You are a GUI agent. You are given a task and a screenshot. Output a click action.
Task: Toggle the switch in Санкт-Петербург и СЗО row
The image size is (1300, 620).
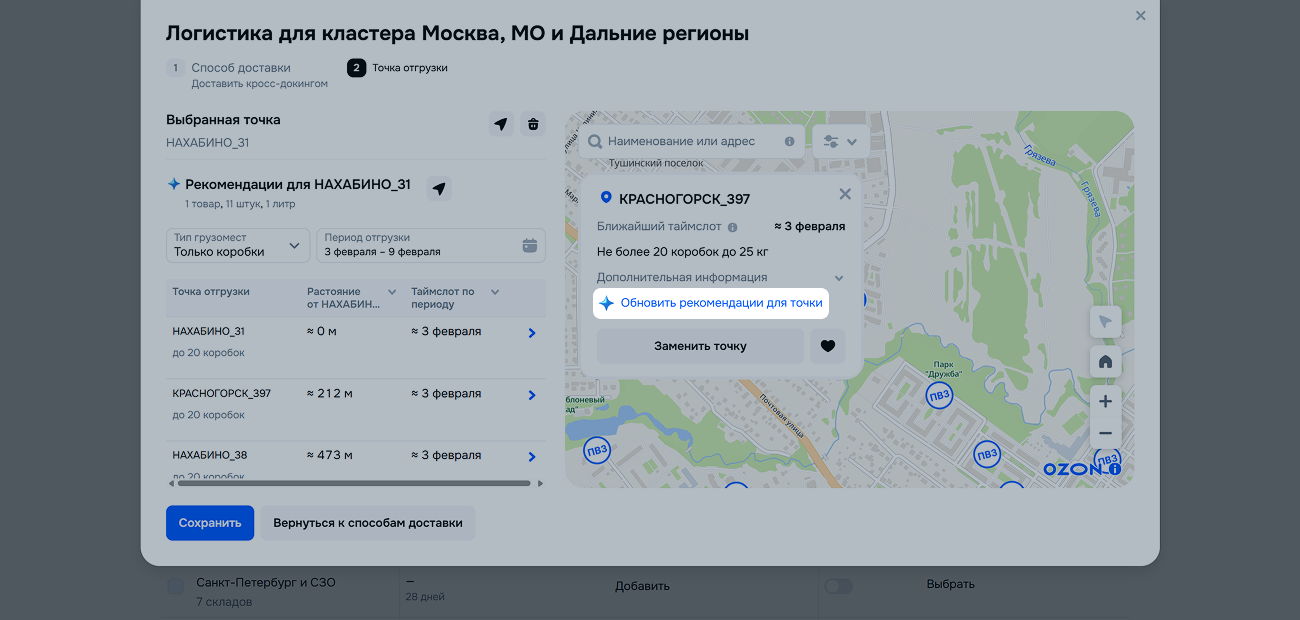838,586
